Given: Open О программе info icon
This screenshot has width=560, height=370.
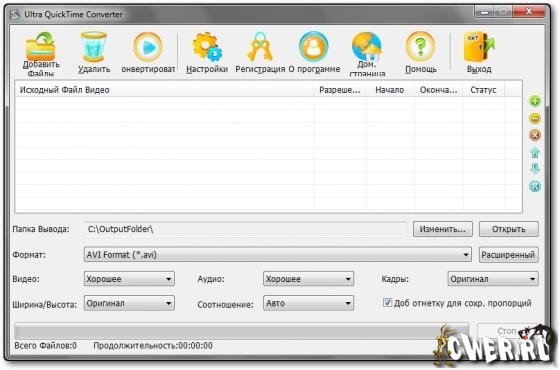Looking at the screenshot, I should click(x=314, y=47).
